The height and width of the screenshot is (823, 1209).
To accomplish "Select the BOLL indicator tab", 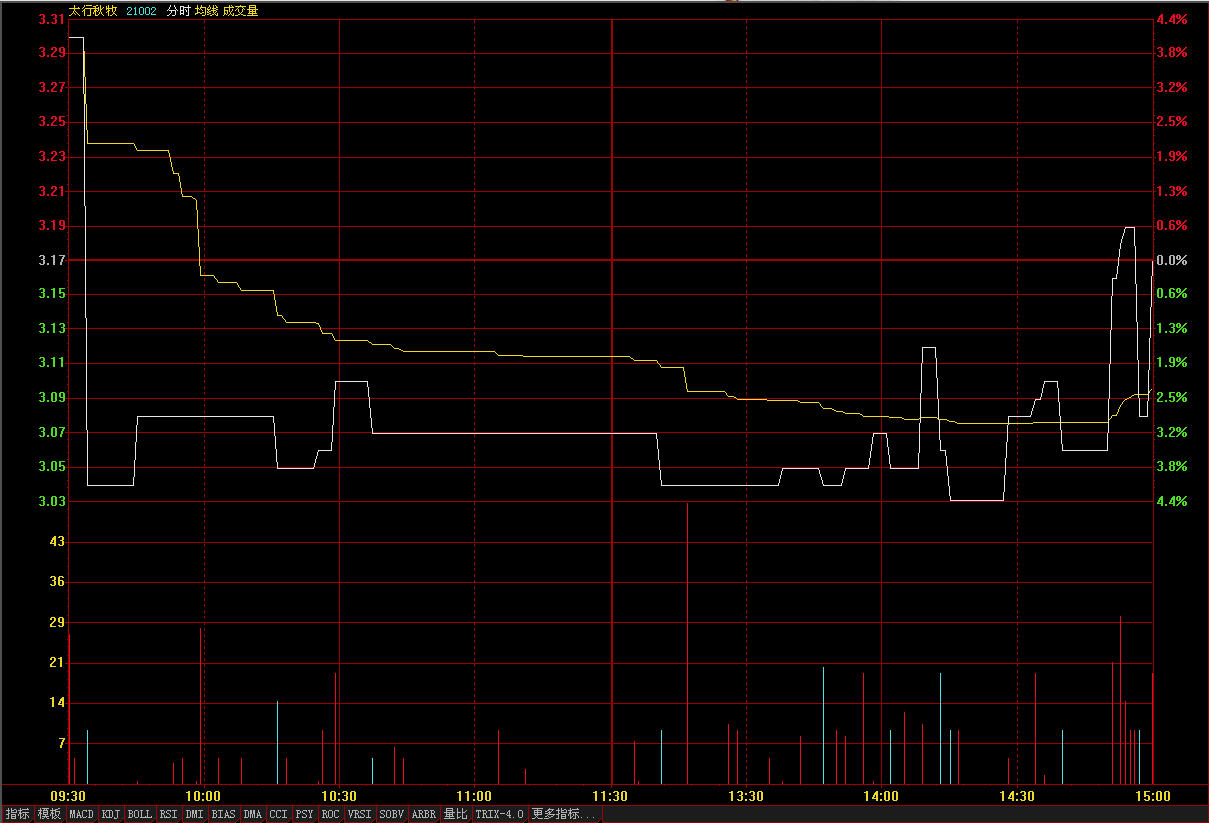I will [140, 814].
